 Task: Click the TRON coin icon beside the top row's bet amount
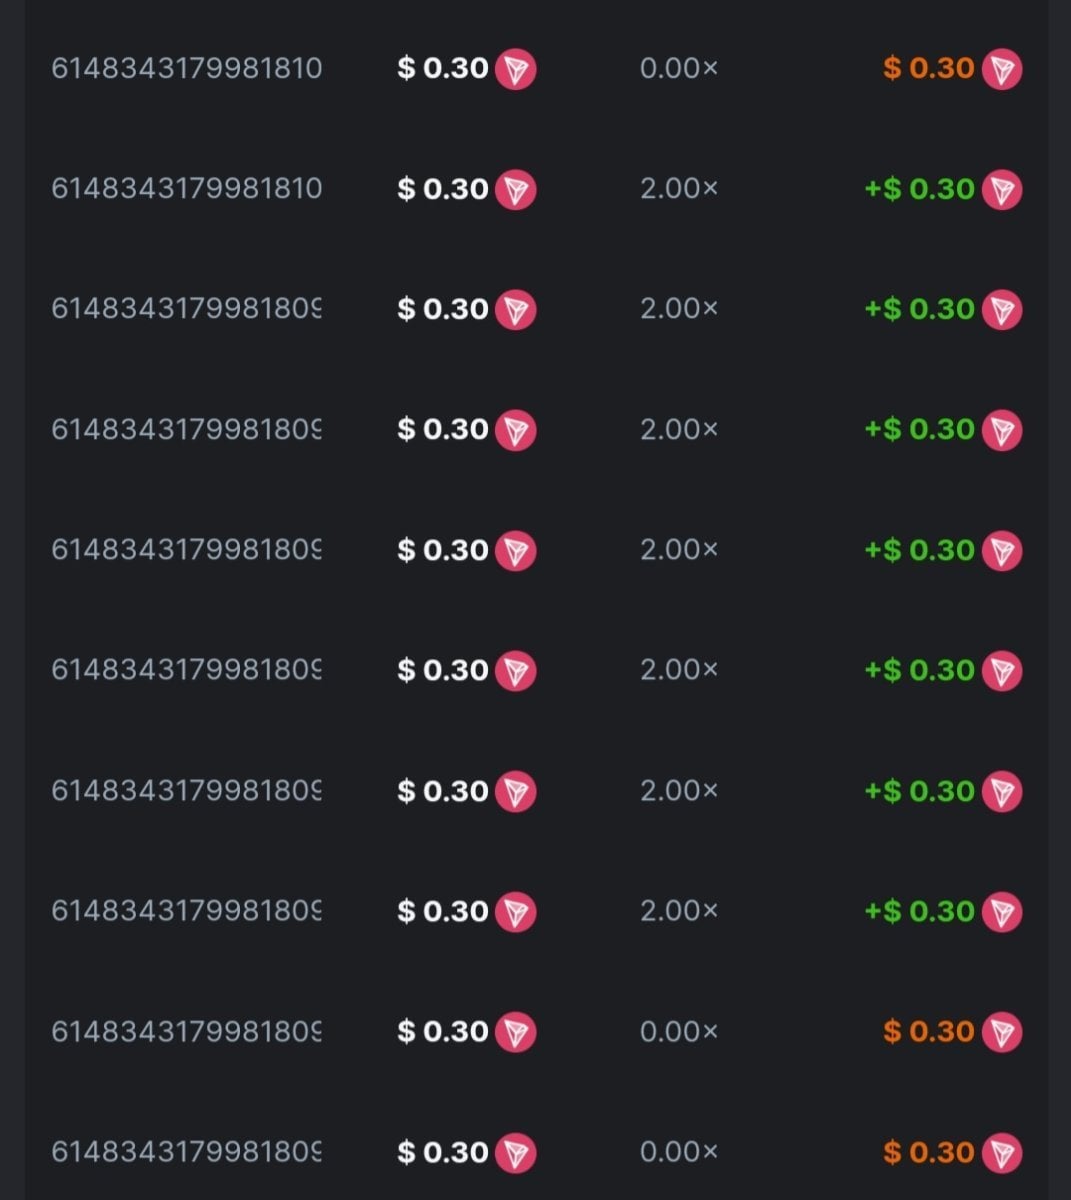coord(516,70)
